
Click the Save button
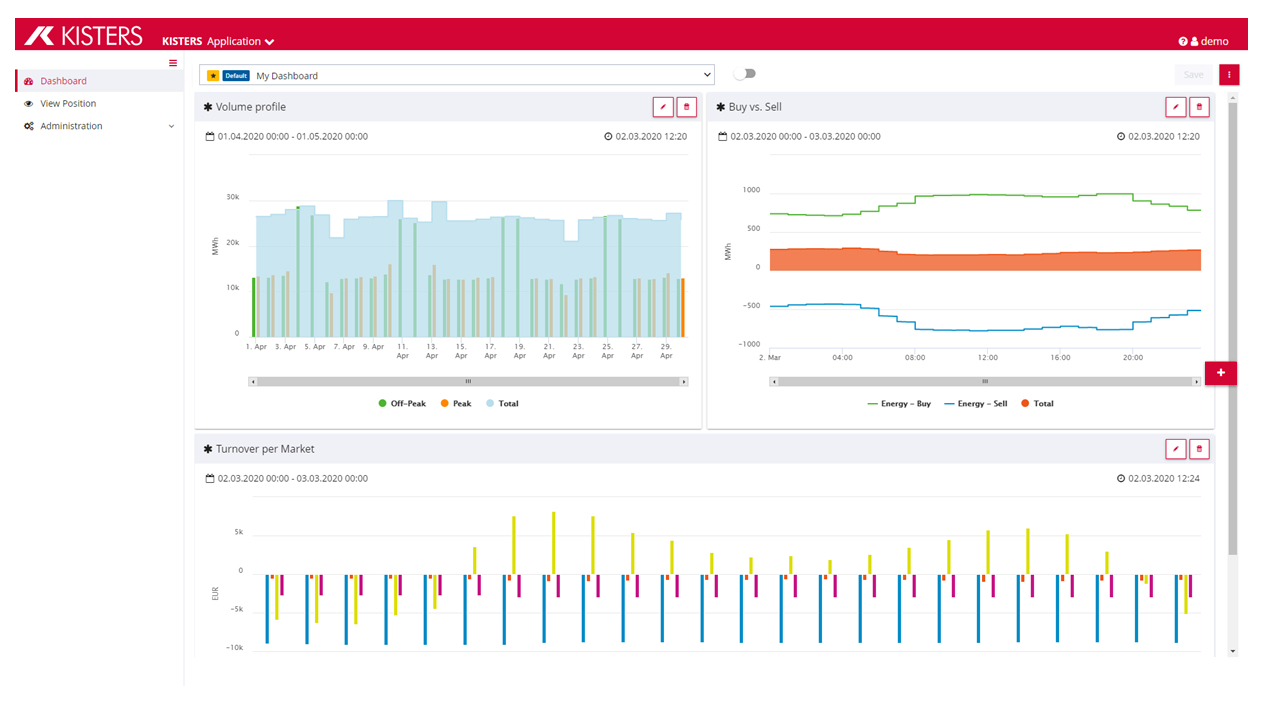click(1193, 75)
